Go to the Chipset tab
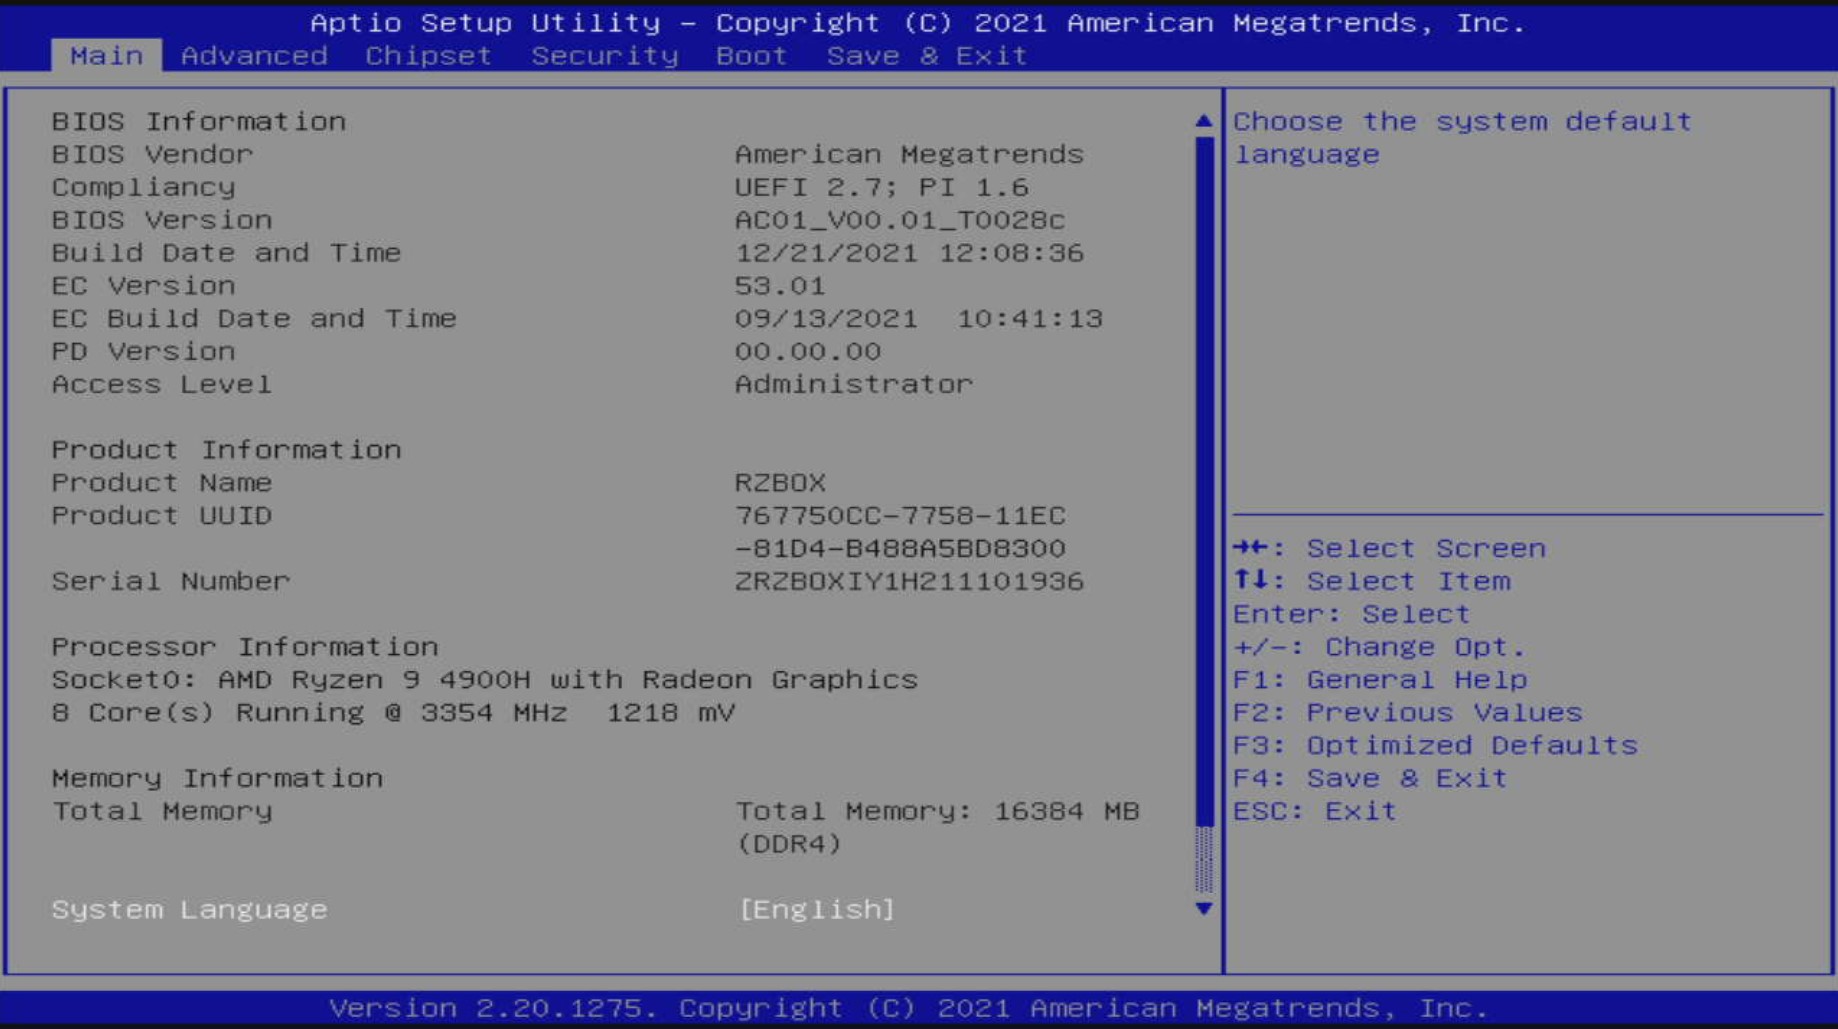The image size is (1838, 1029). (x=428, y=56)
